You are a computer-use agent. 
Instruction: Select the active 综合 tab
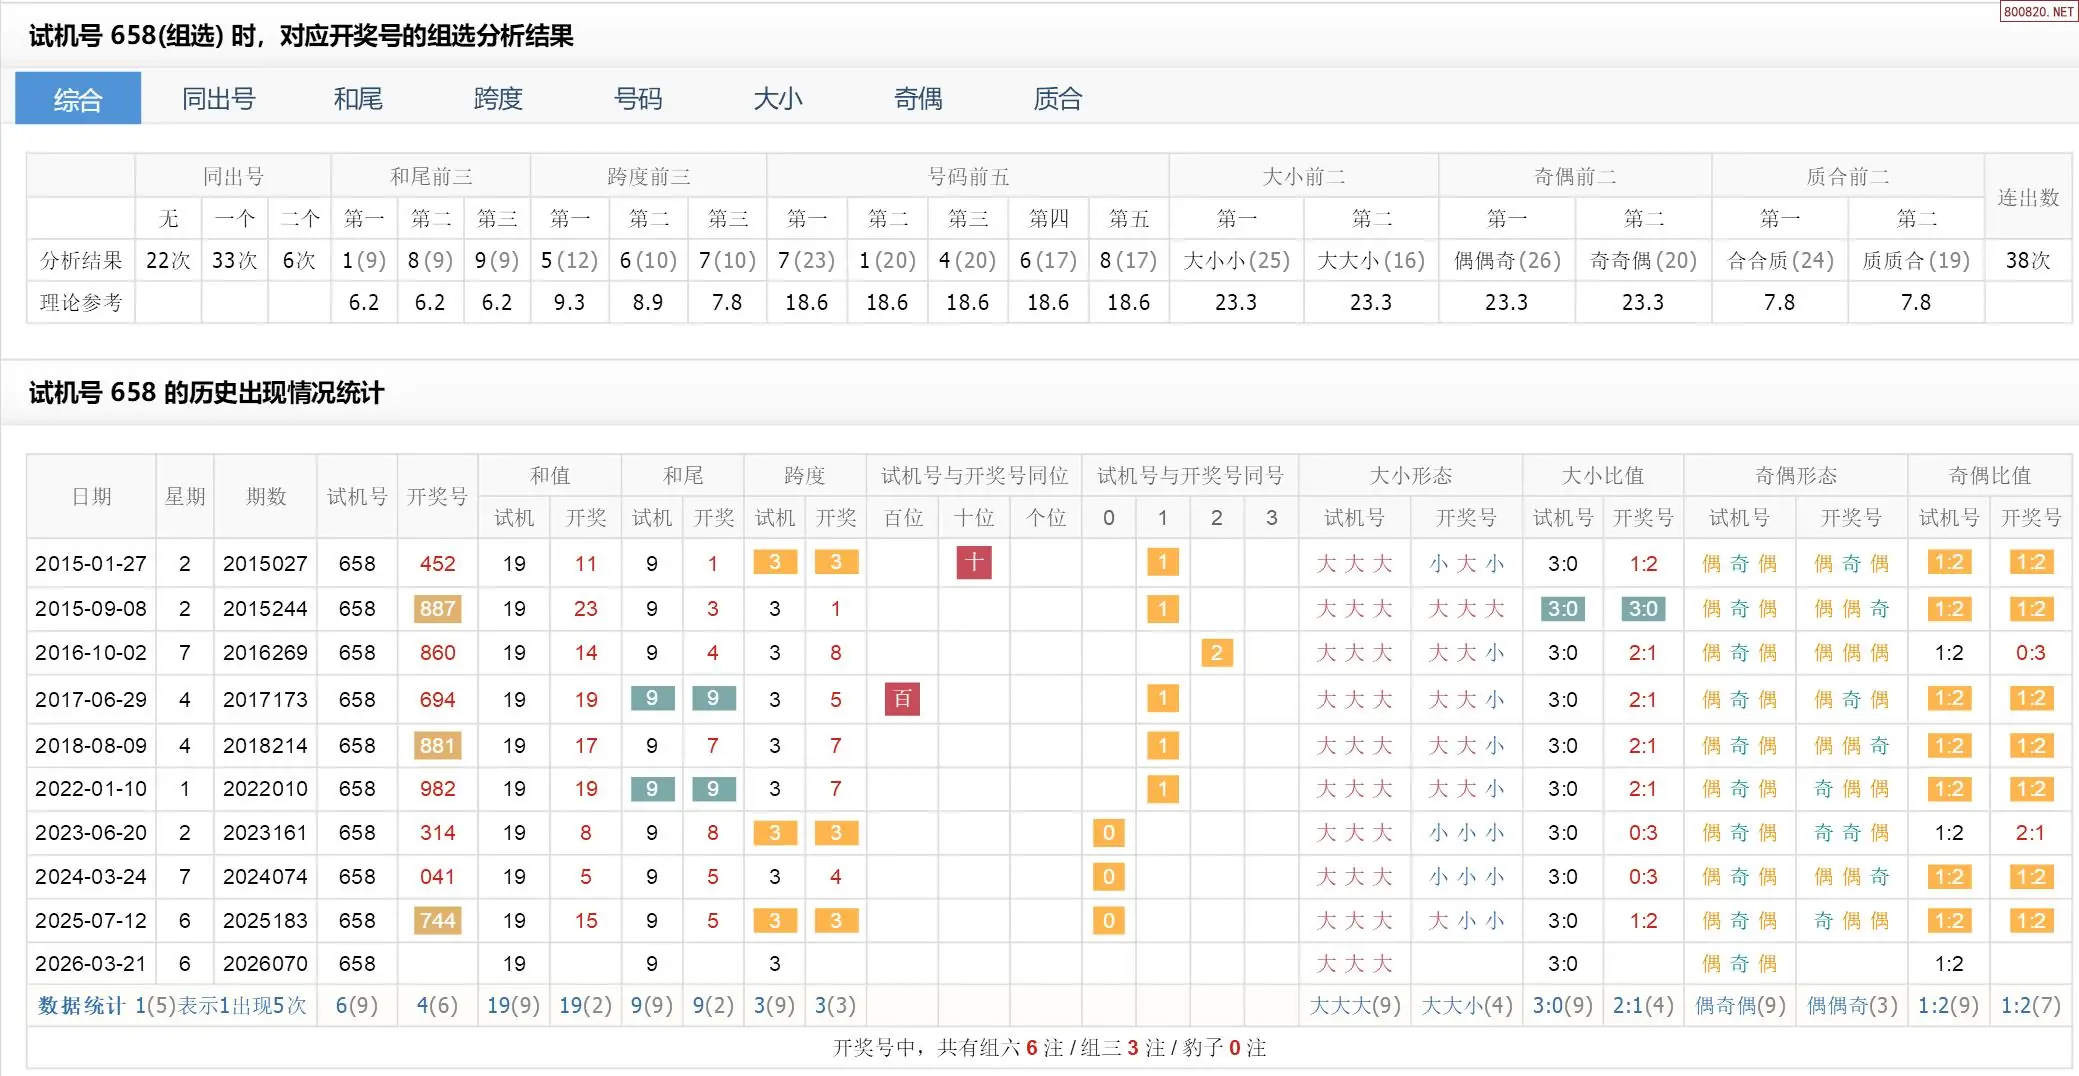[78, 99]
